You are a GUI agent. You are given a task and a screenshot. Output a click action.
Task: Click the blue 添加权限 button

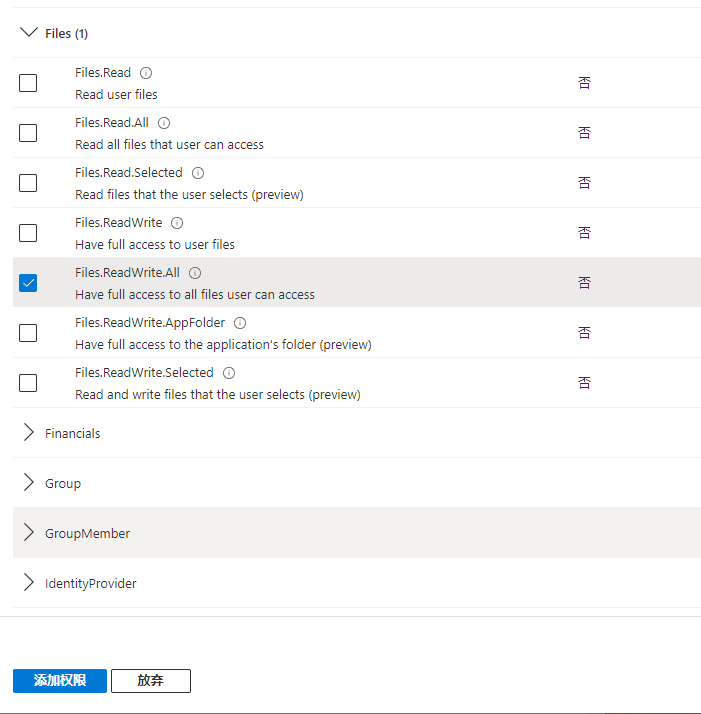pos(60,681)
